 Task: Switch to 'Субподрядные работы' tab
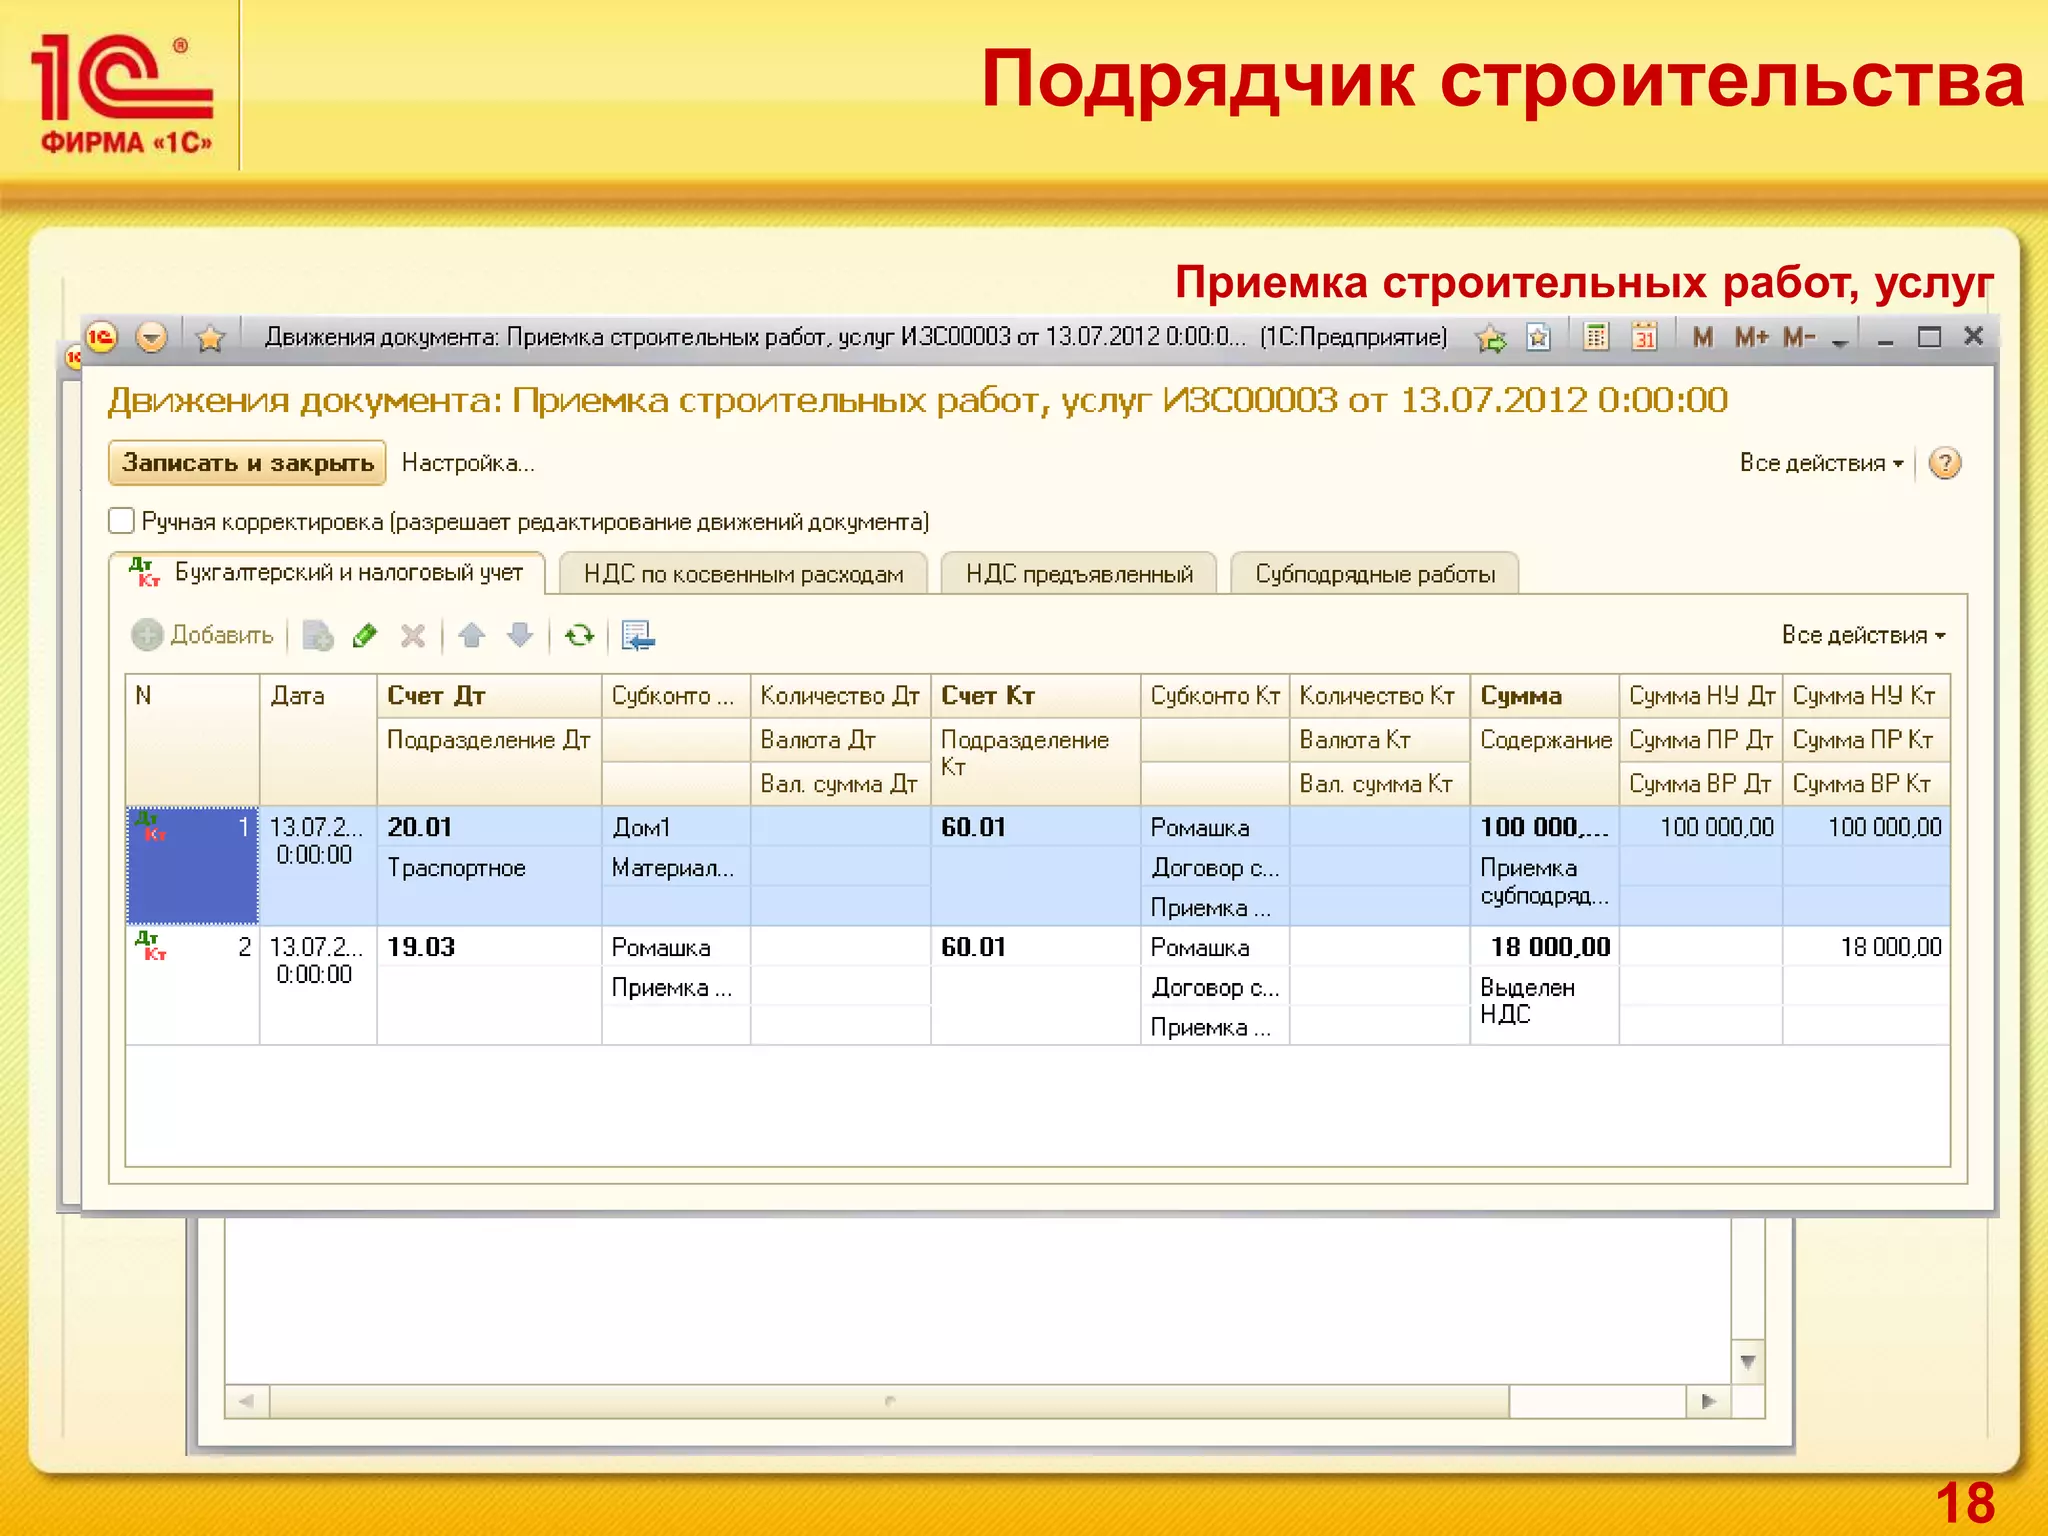click(1375, 574)
